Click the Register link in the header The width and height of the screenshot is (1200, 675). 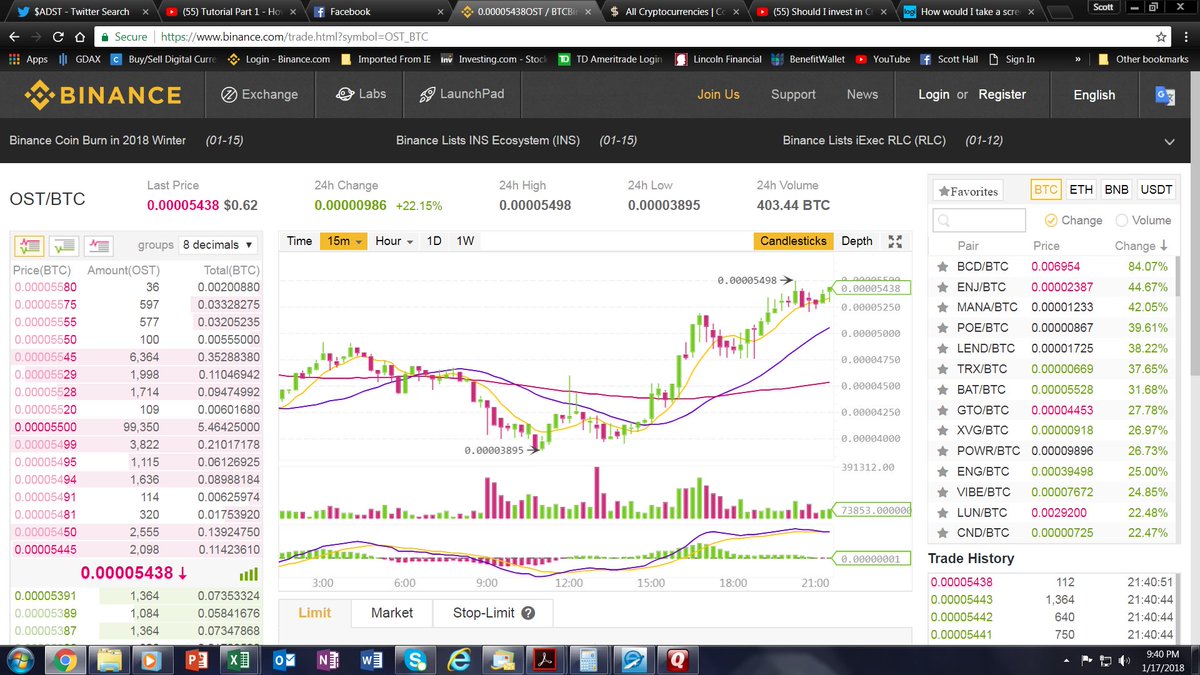(1002, 94)
